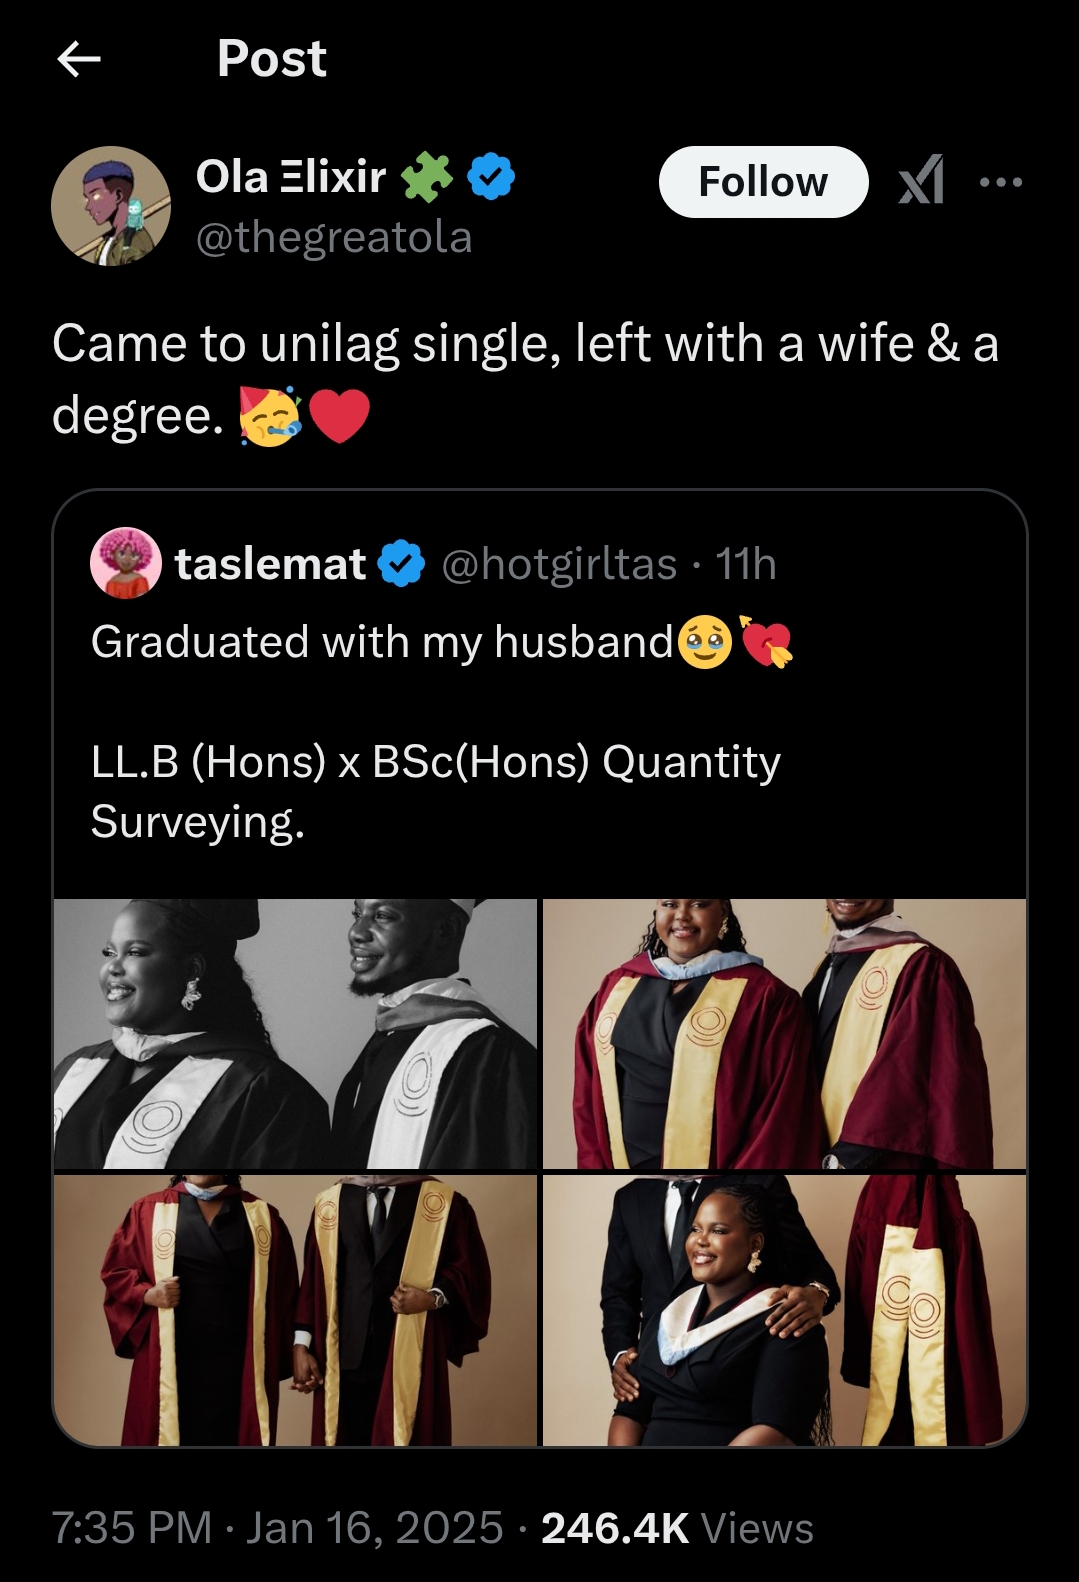Open the quoted 'Graduated with my husband' post

(x=540, y=730)
